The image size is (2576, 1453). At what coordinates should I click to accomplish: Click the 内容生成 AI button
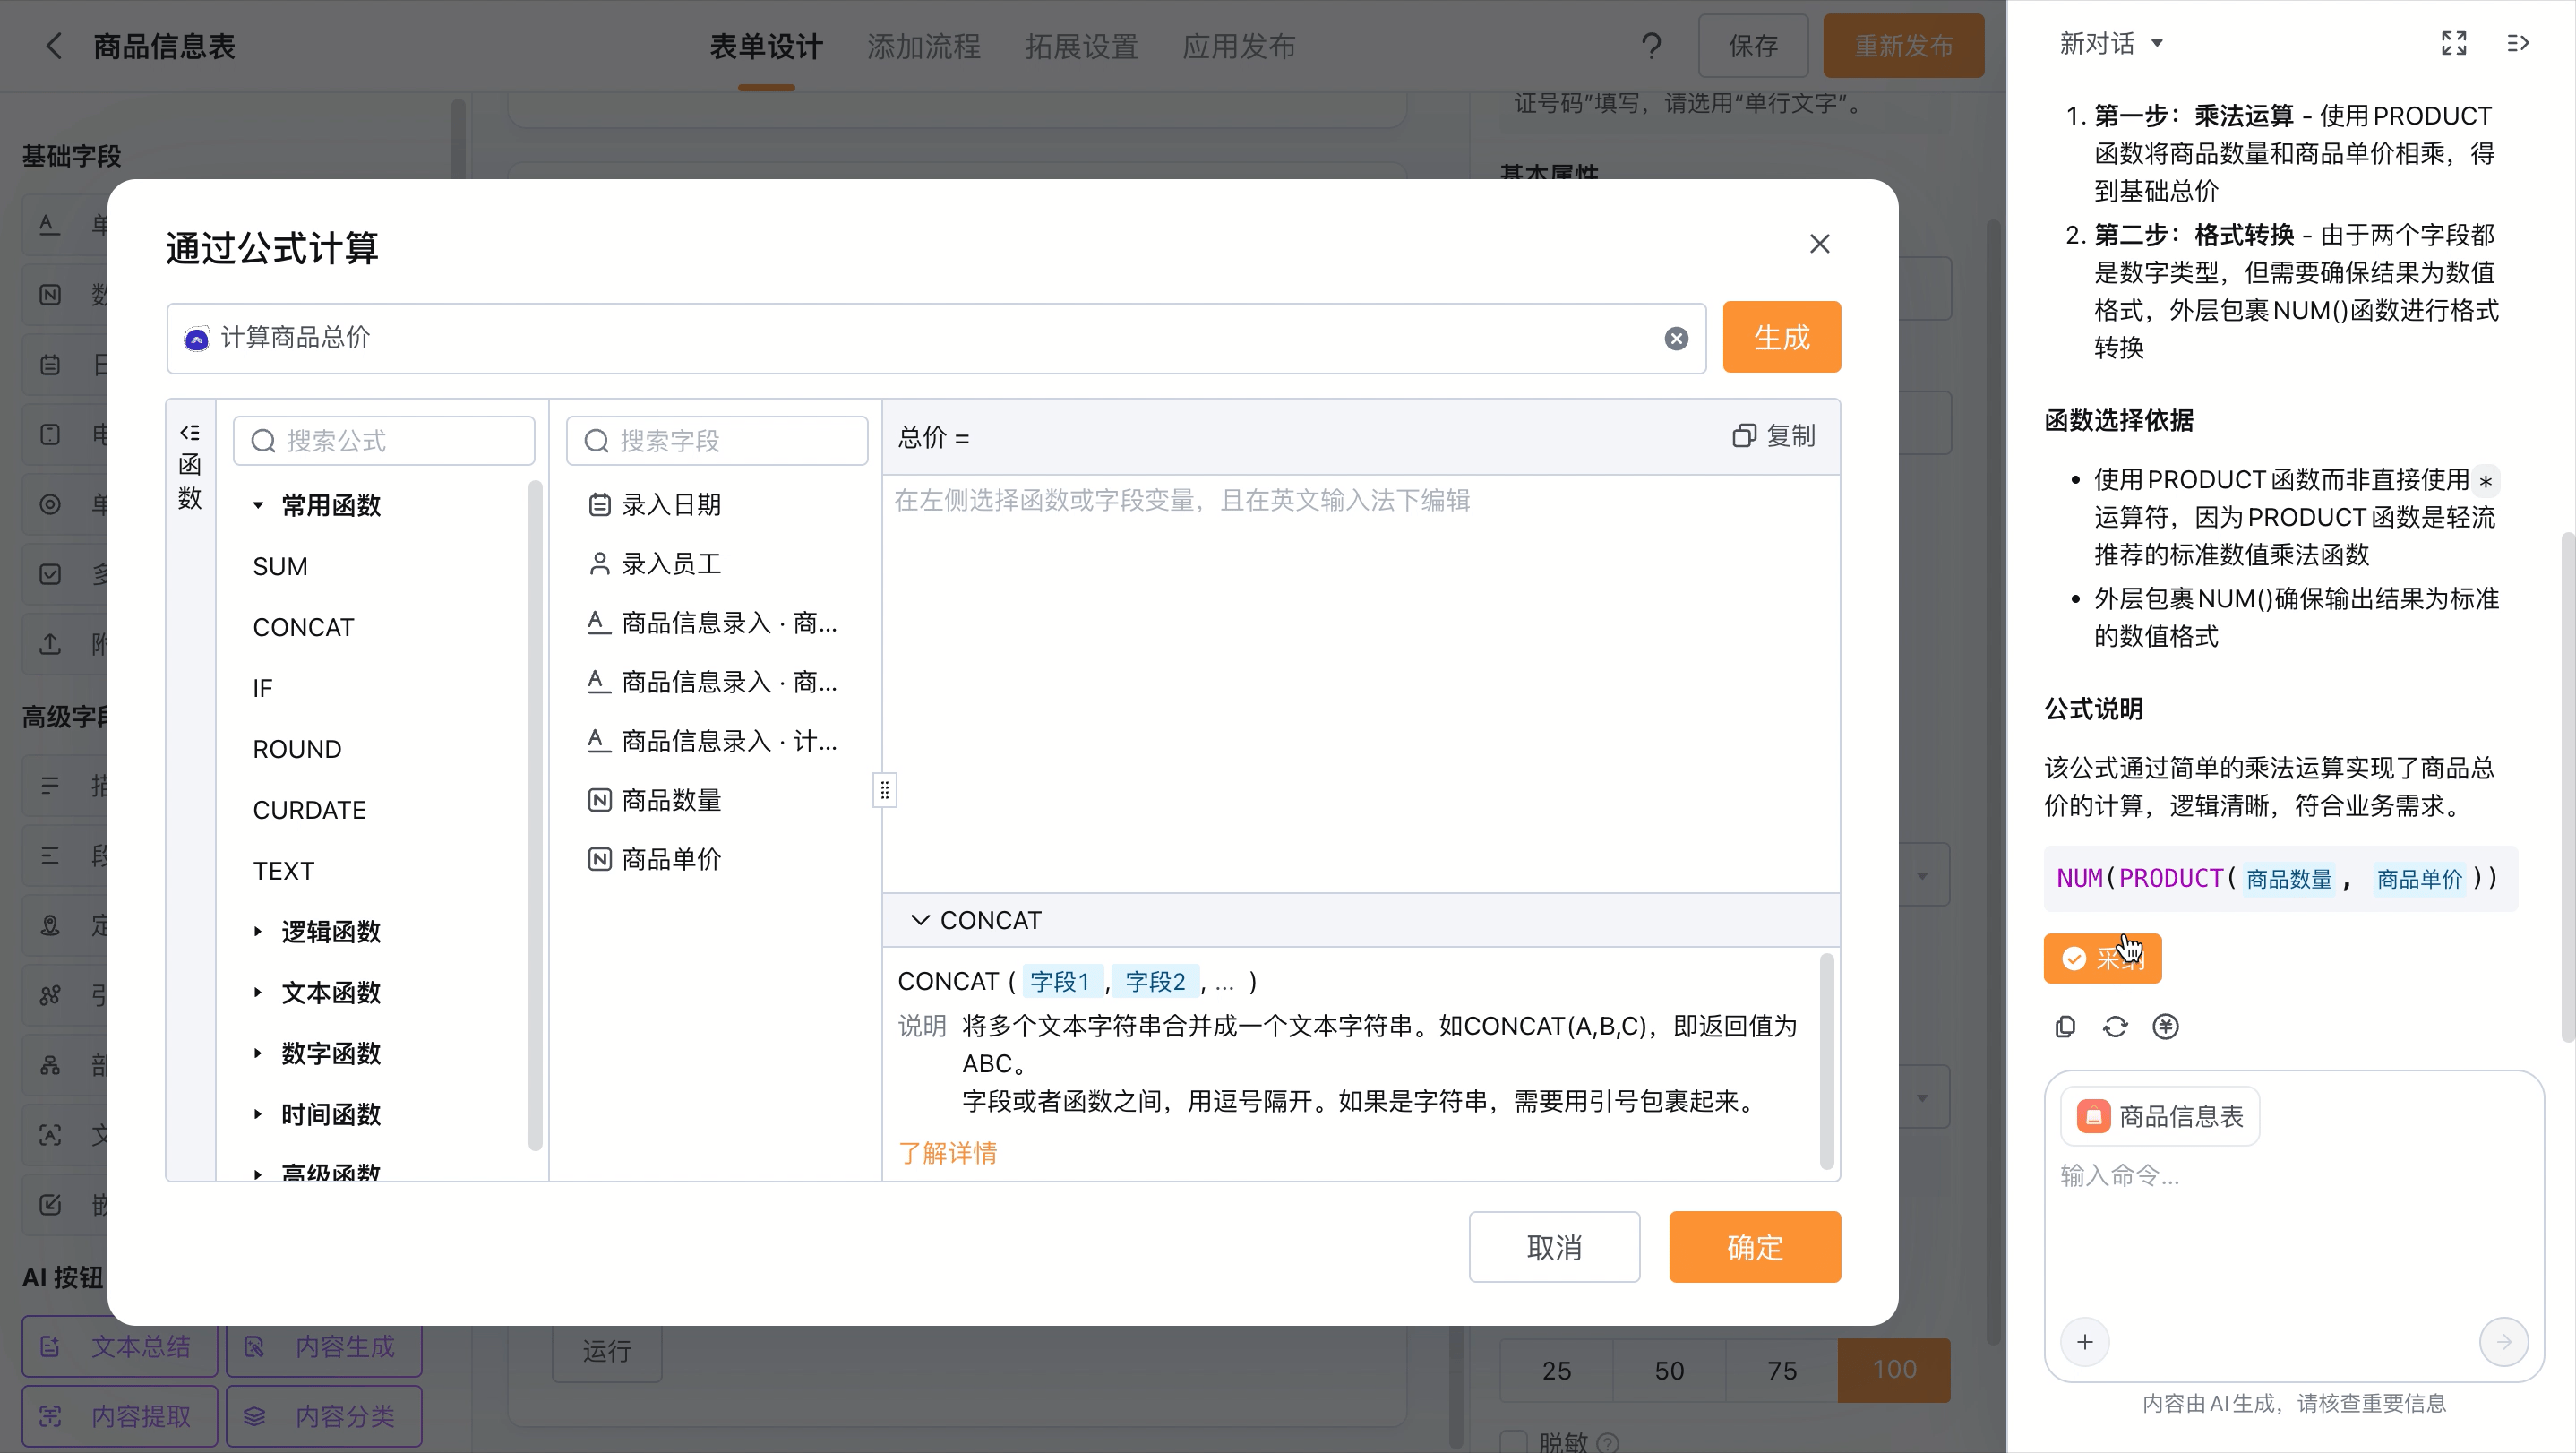(x=324, y=1346)
